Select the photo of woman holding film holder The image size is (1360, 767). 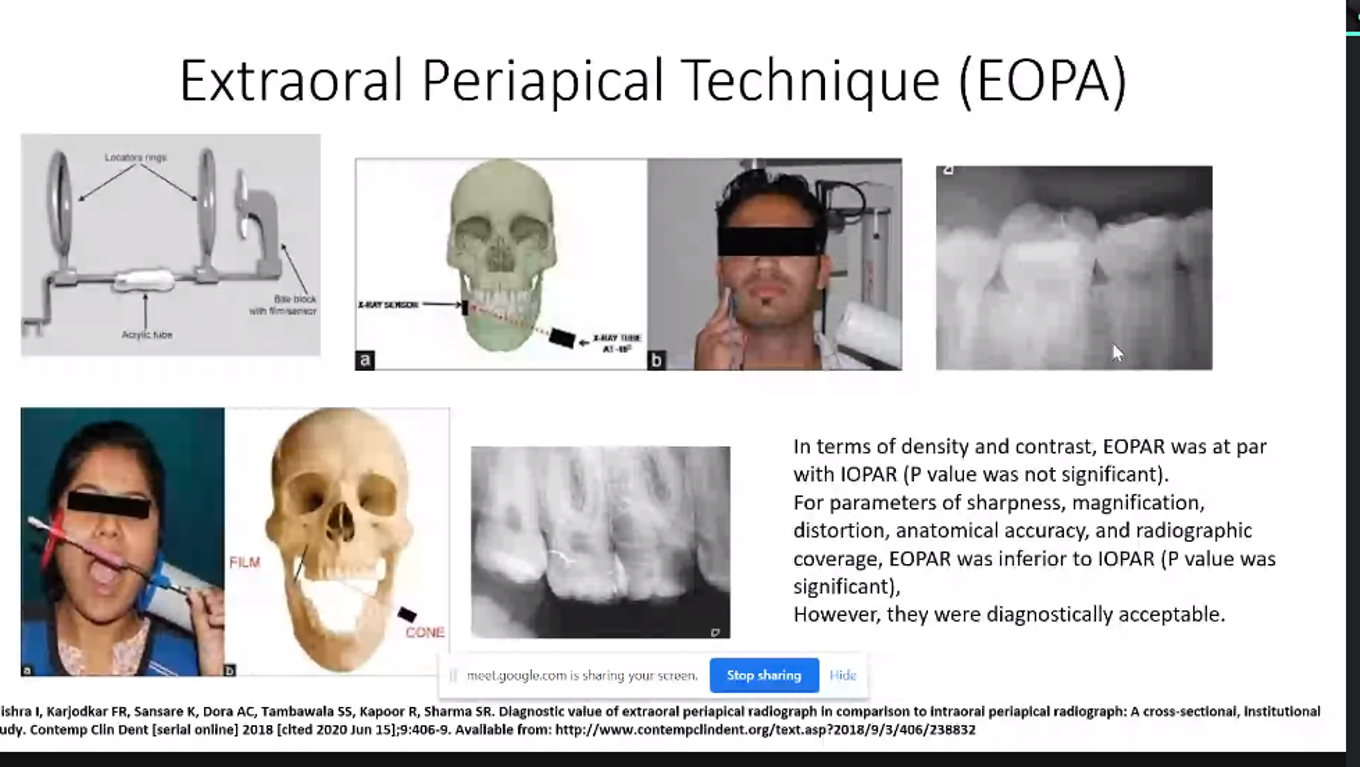(x=122, y=541)
